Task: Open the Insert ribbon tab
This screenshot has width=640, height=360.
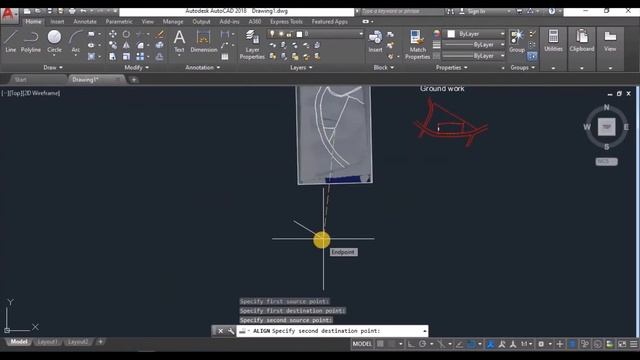Action: (57, 22)
